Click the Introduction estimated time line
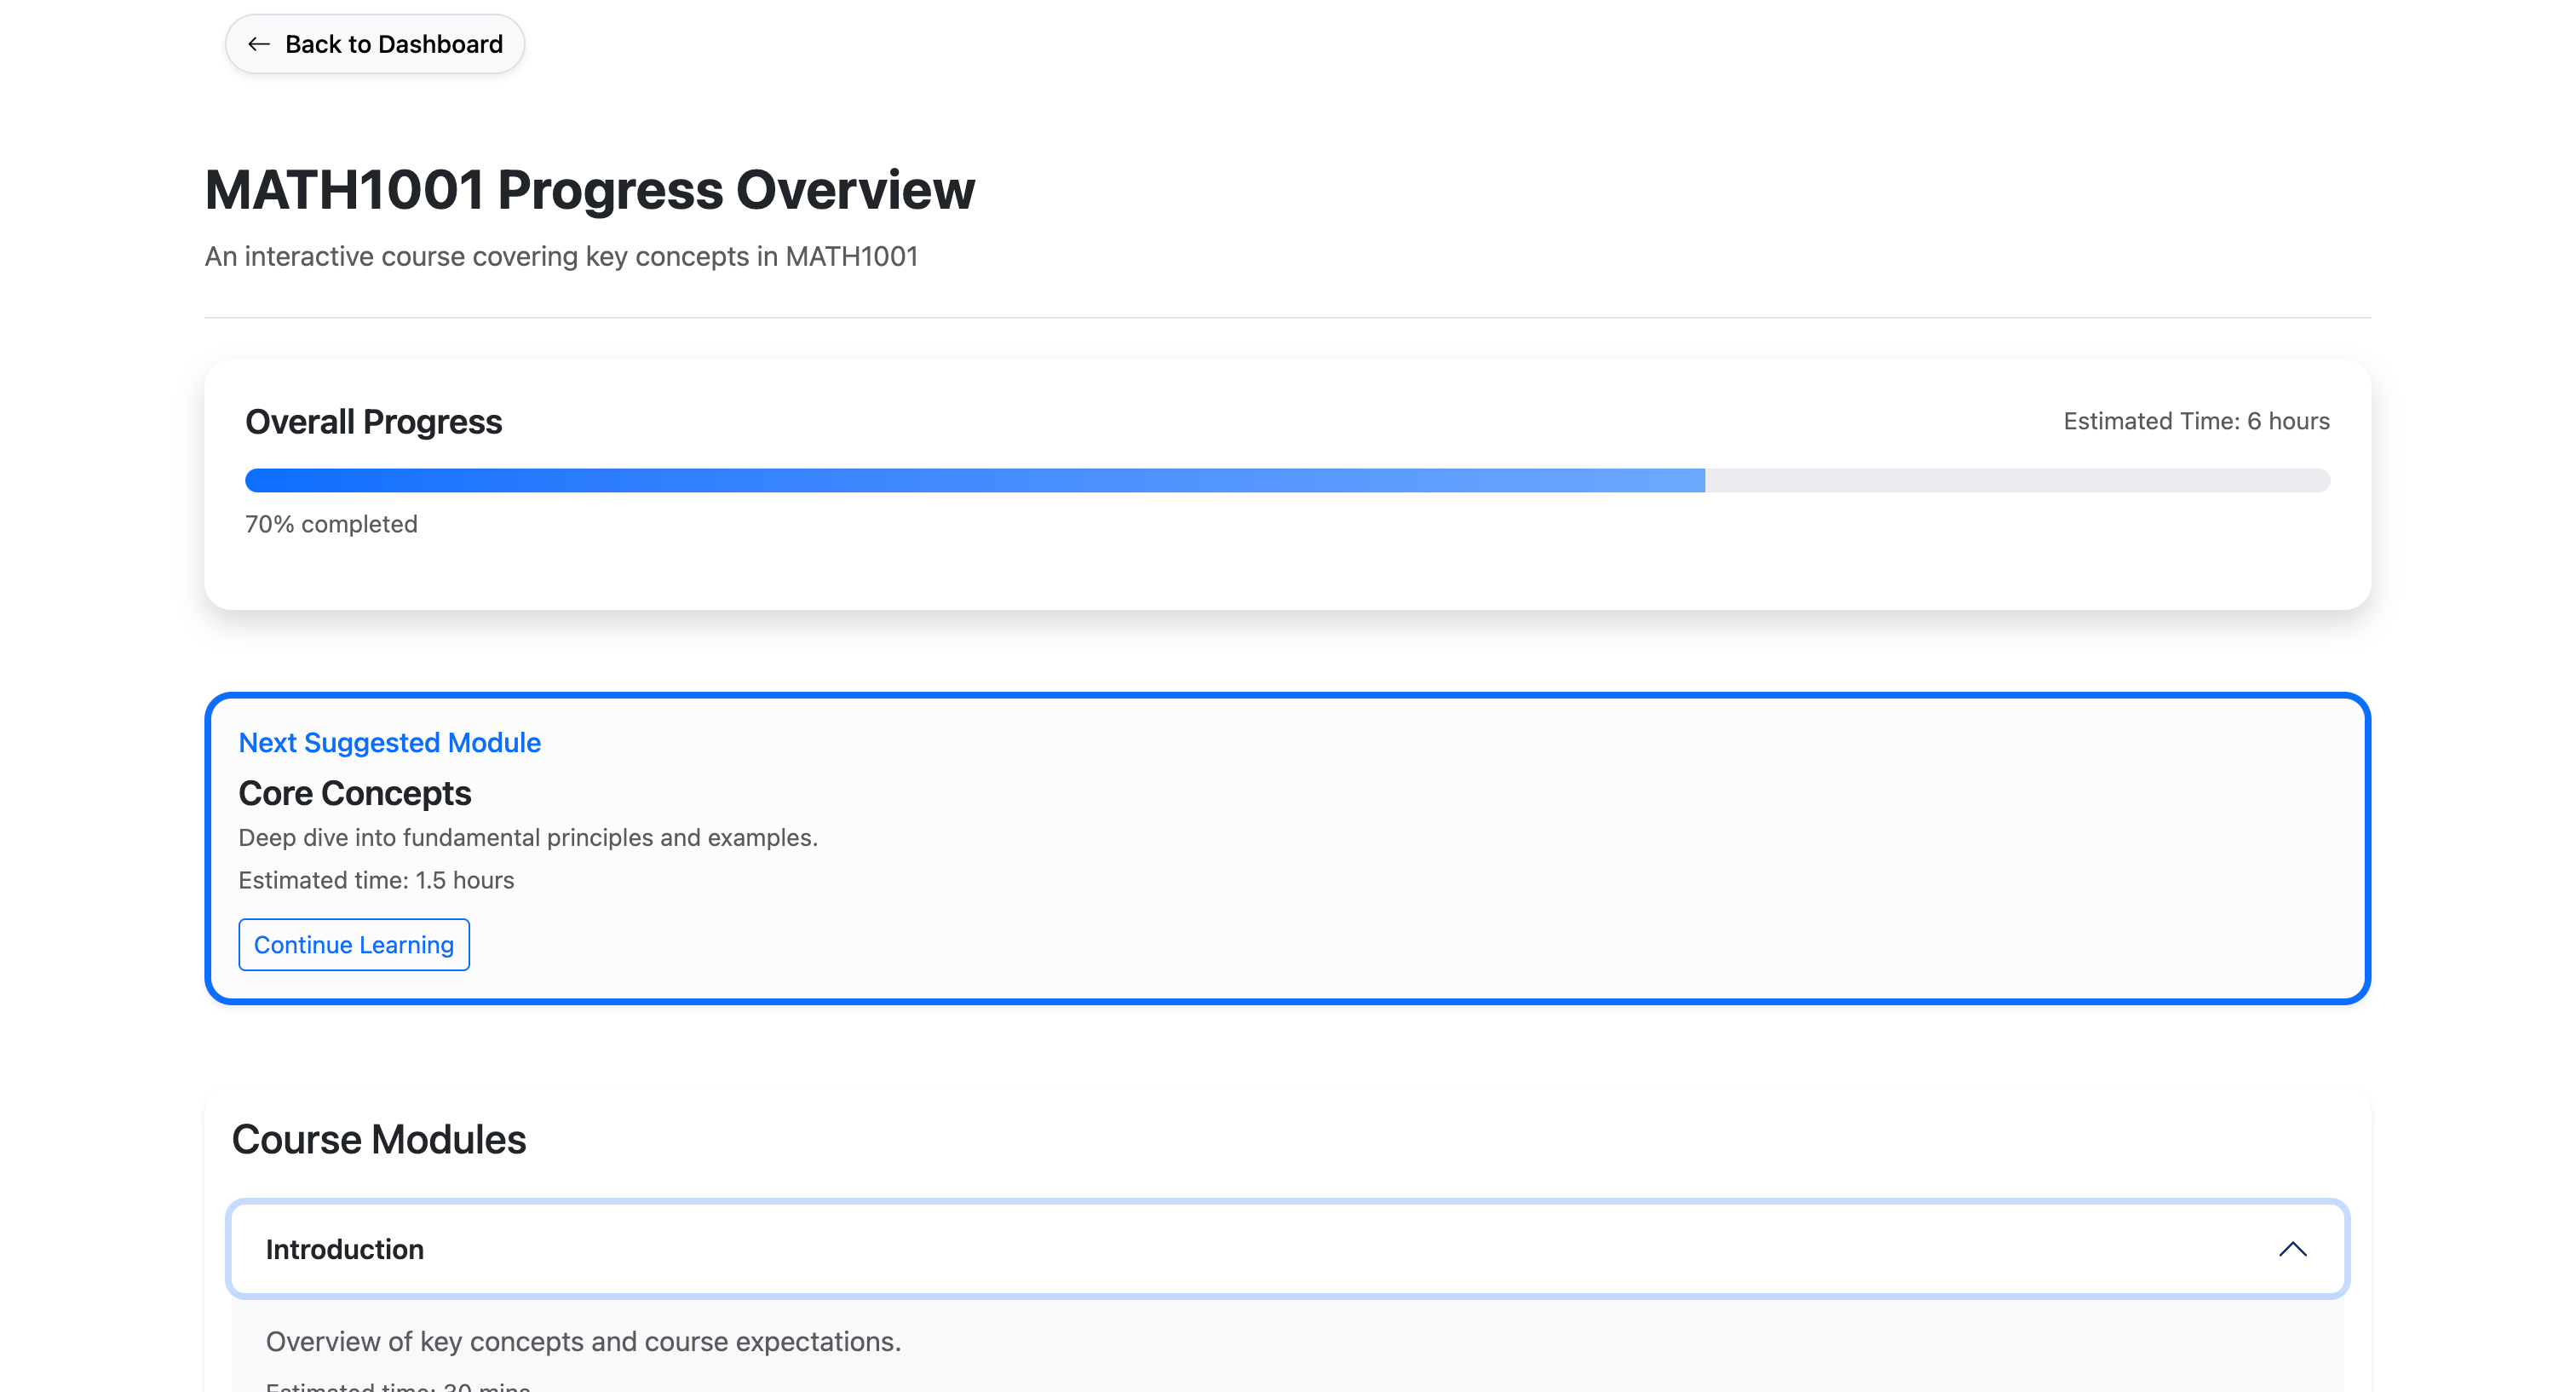2576x1392 pixels. [x=398, y=1386]
